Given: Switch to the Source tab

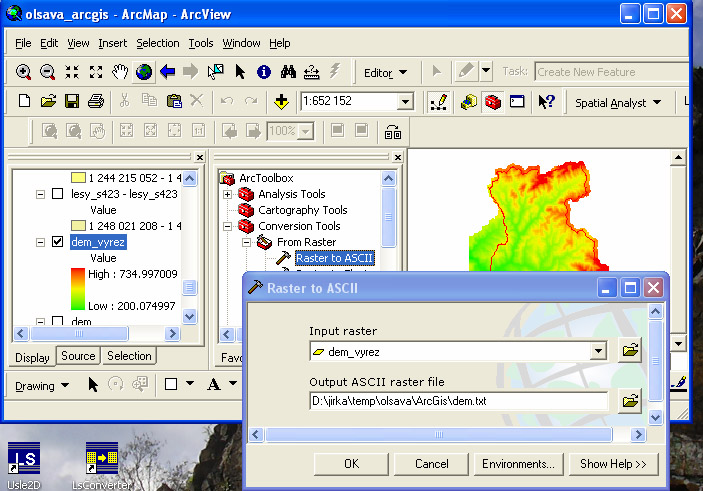Looking at the screenshot, I should (78, 356).
